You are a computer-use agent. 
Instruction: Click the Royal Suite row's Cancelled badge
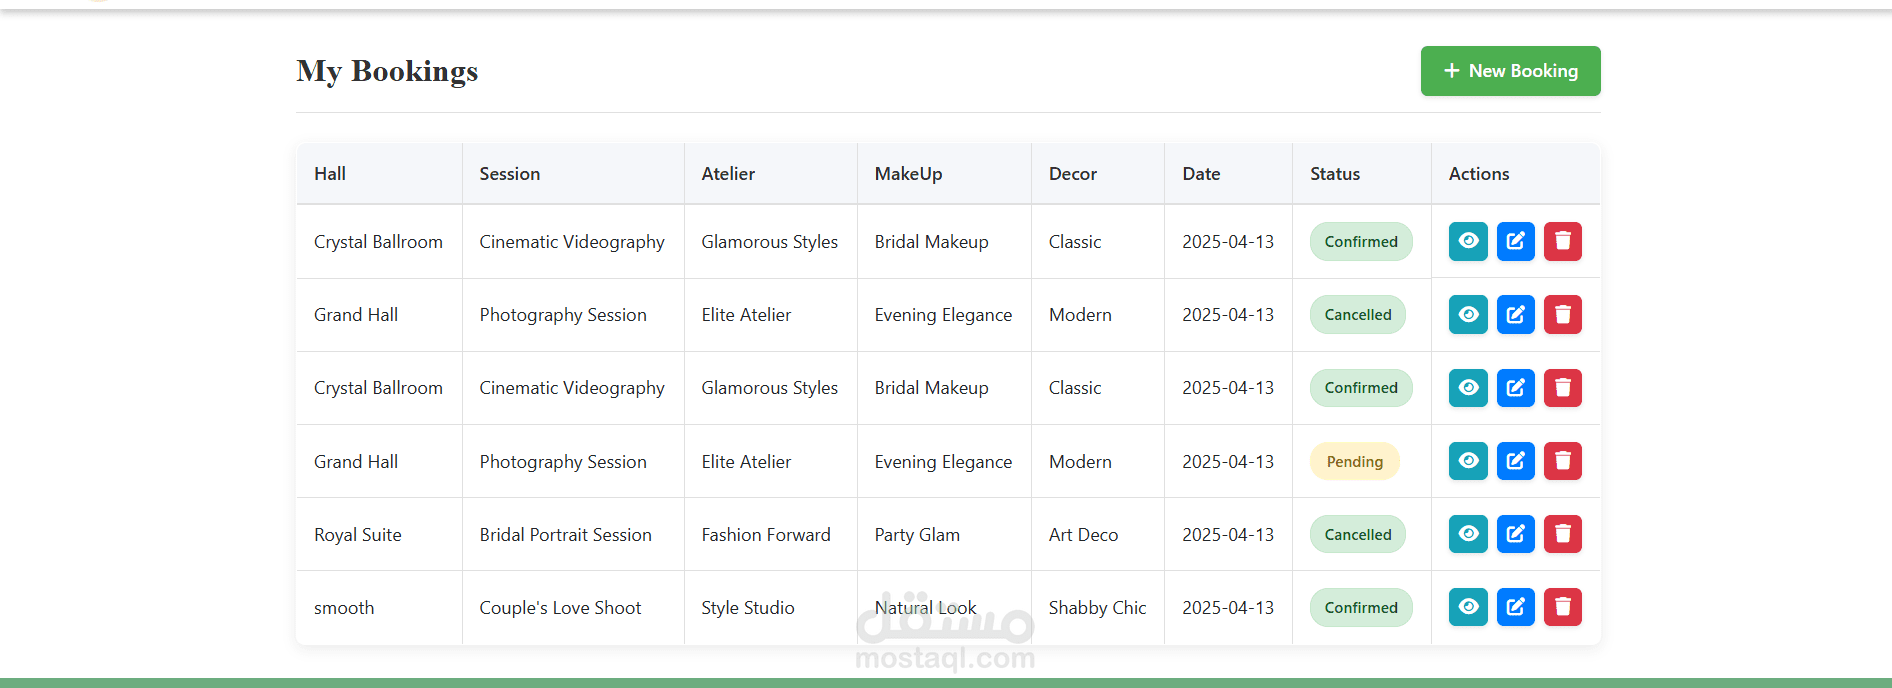(x=1357, y=535)
